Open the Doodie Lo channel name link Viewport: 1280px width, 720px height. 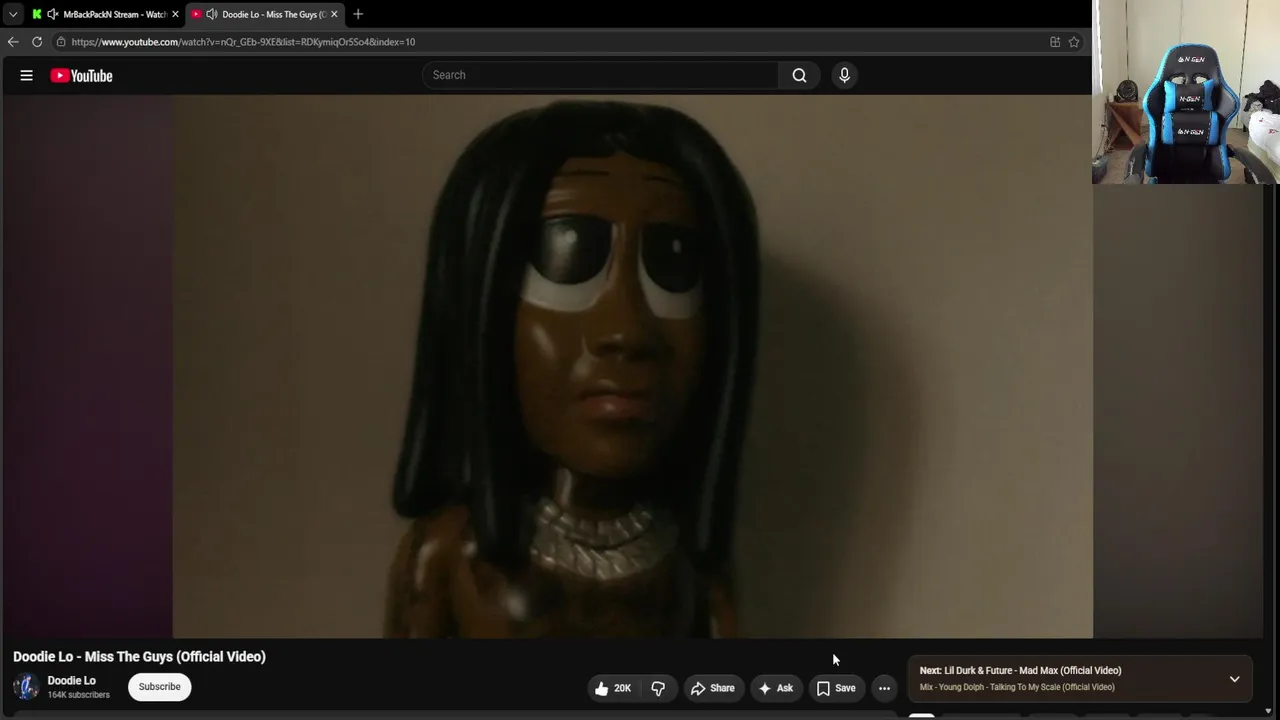pos(72,681)
